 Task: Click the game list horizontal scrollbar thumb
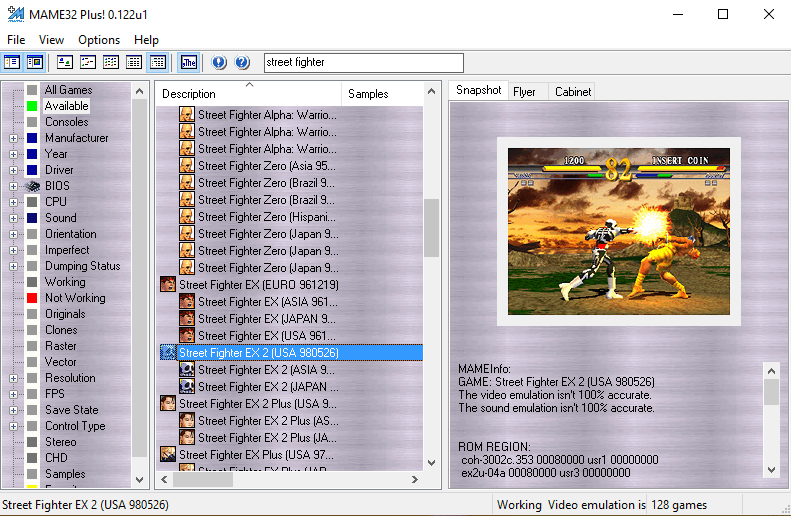pyautogui.click(x=203, y=479)
